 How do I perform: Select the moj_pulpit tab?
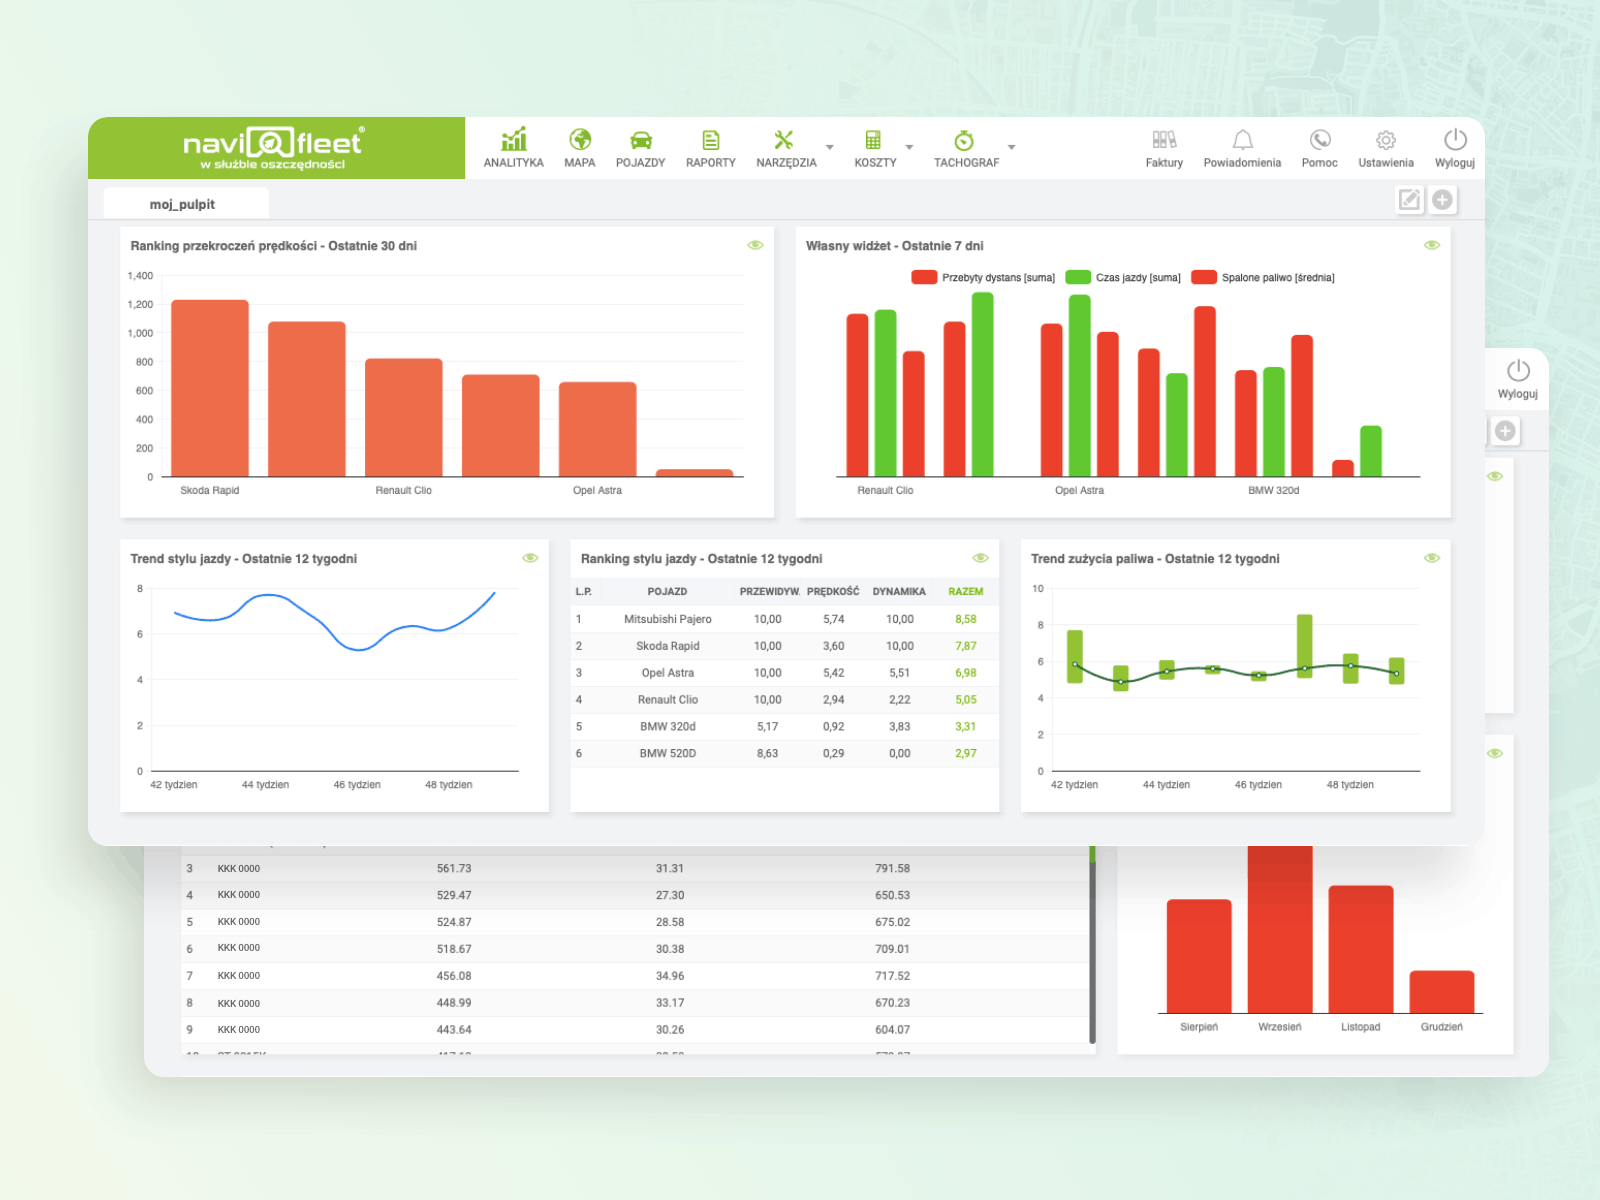point(186,204)
